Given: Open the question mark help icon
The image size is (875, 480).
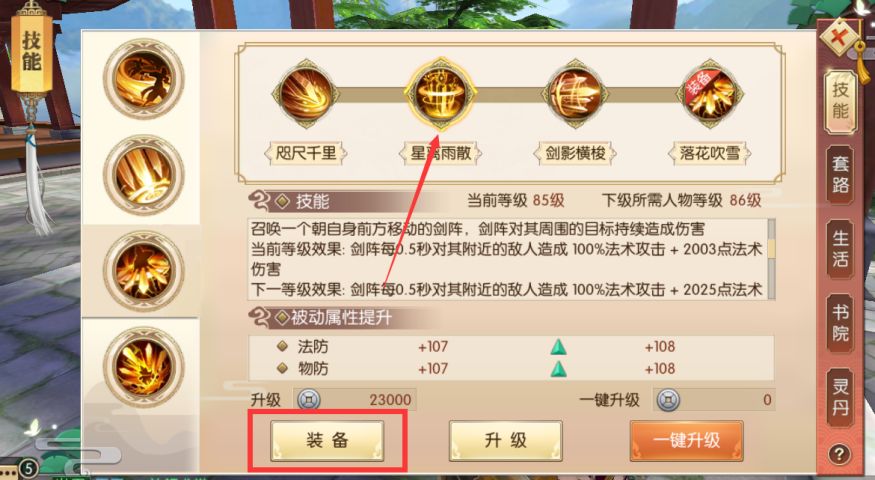Looking at the screenshot, I should coord(840,454).
